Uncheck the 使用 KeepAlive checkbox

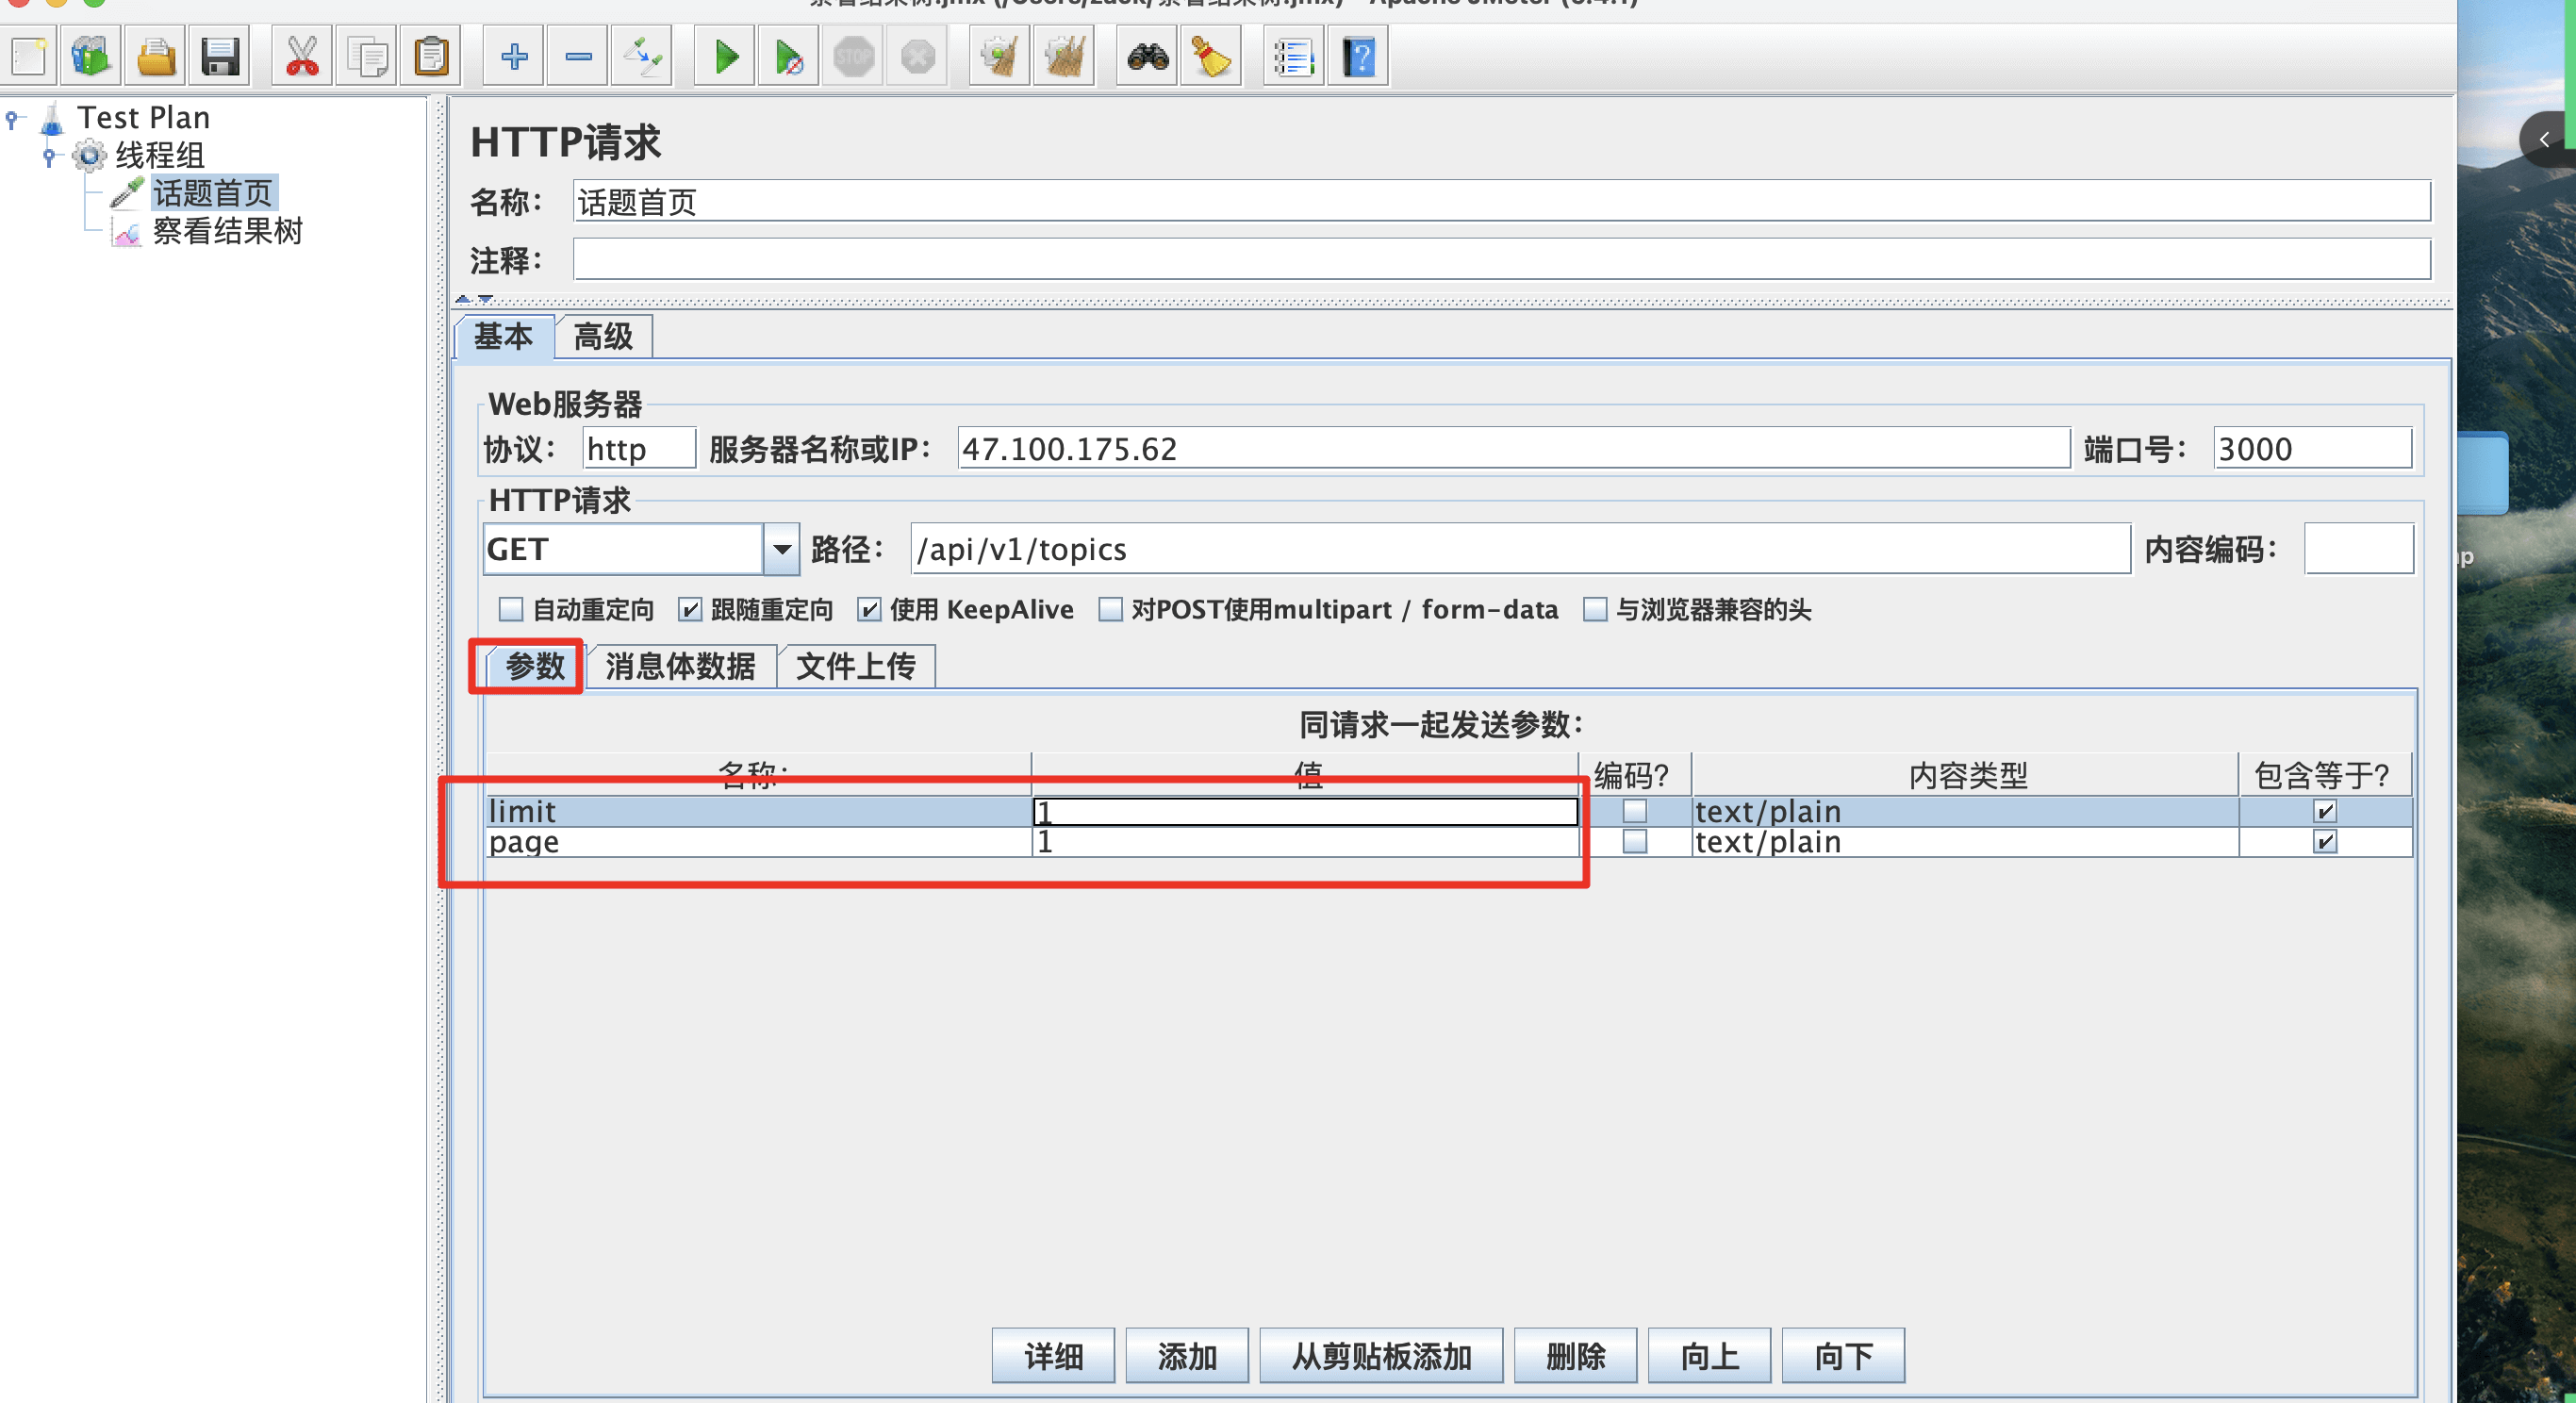pyautogui.click(x=869, y=609)
